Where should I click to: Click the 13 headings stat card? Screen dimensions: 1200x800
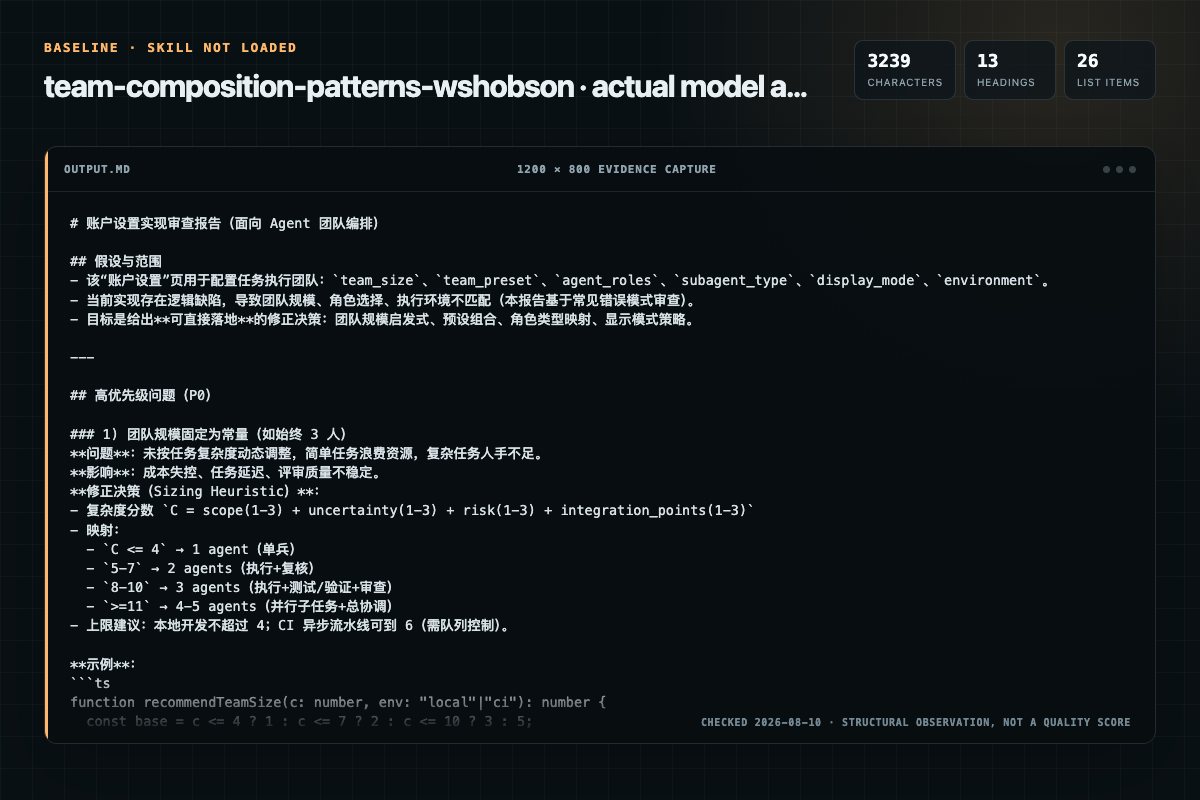1009,70
